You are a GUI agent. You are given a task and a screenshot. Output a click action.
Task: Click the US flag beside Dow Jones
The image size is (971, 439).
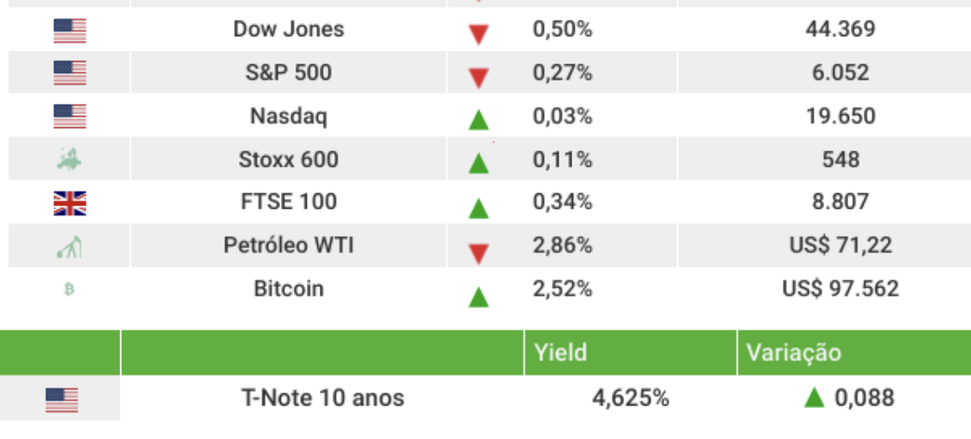point(70,31)
